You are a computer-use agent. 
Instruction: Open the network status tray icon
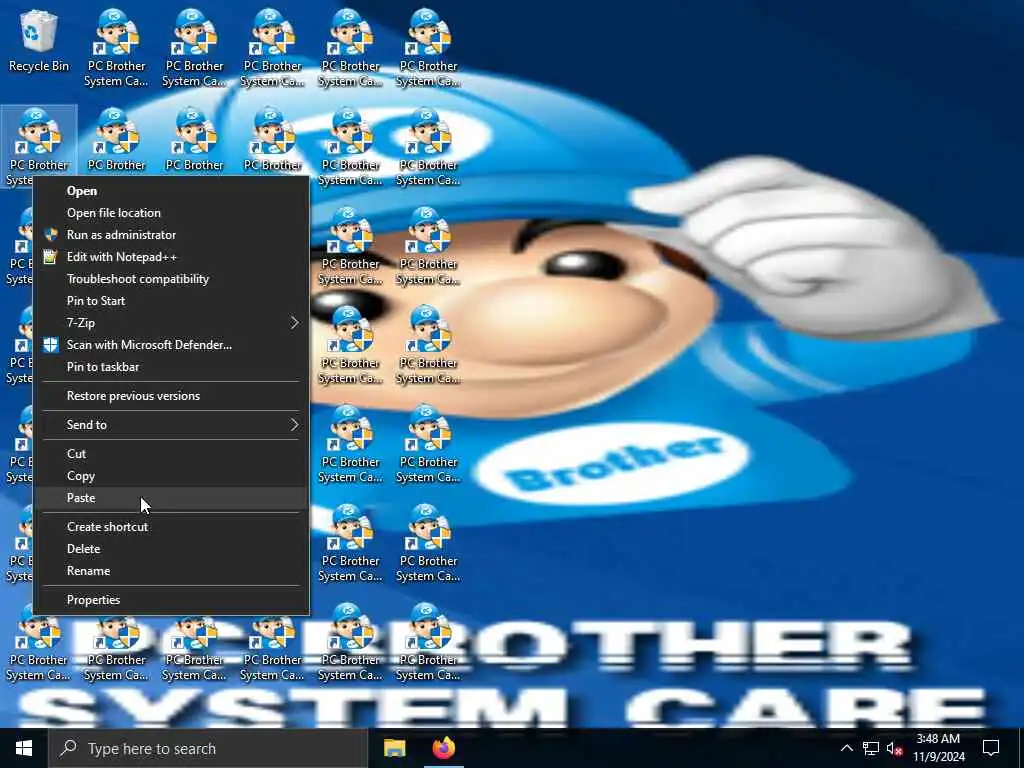point(871,748)
